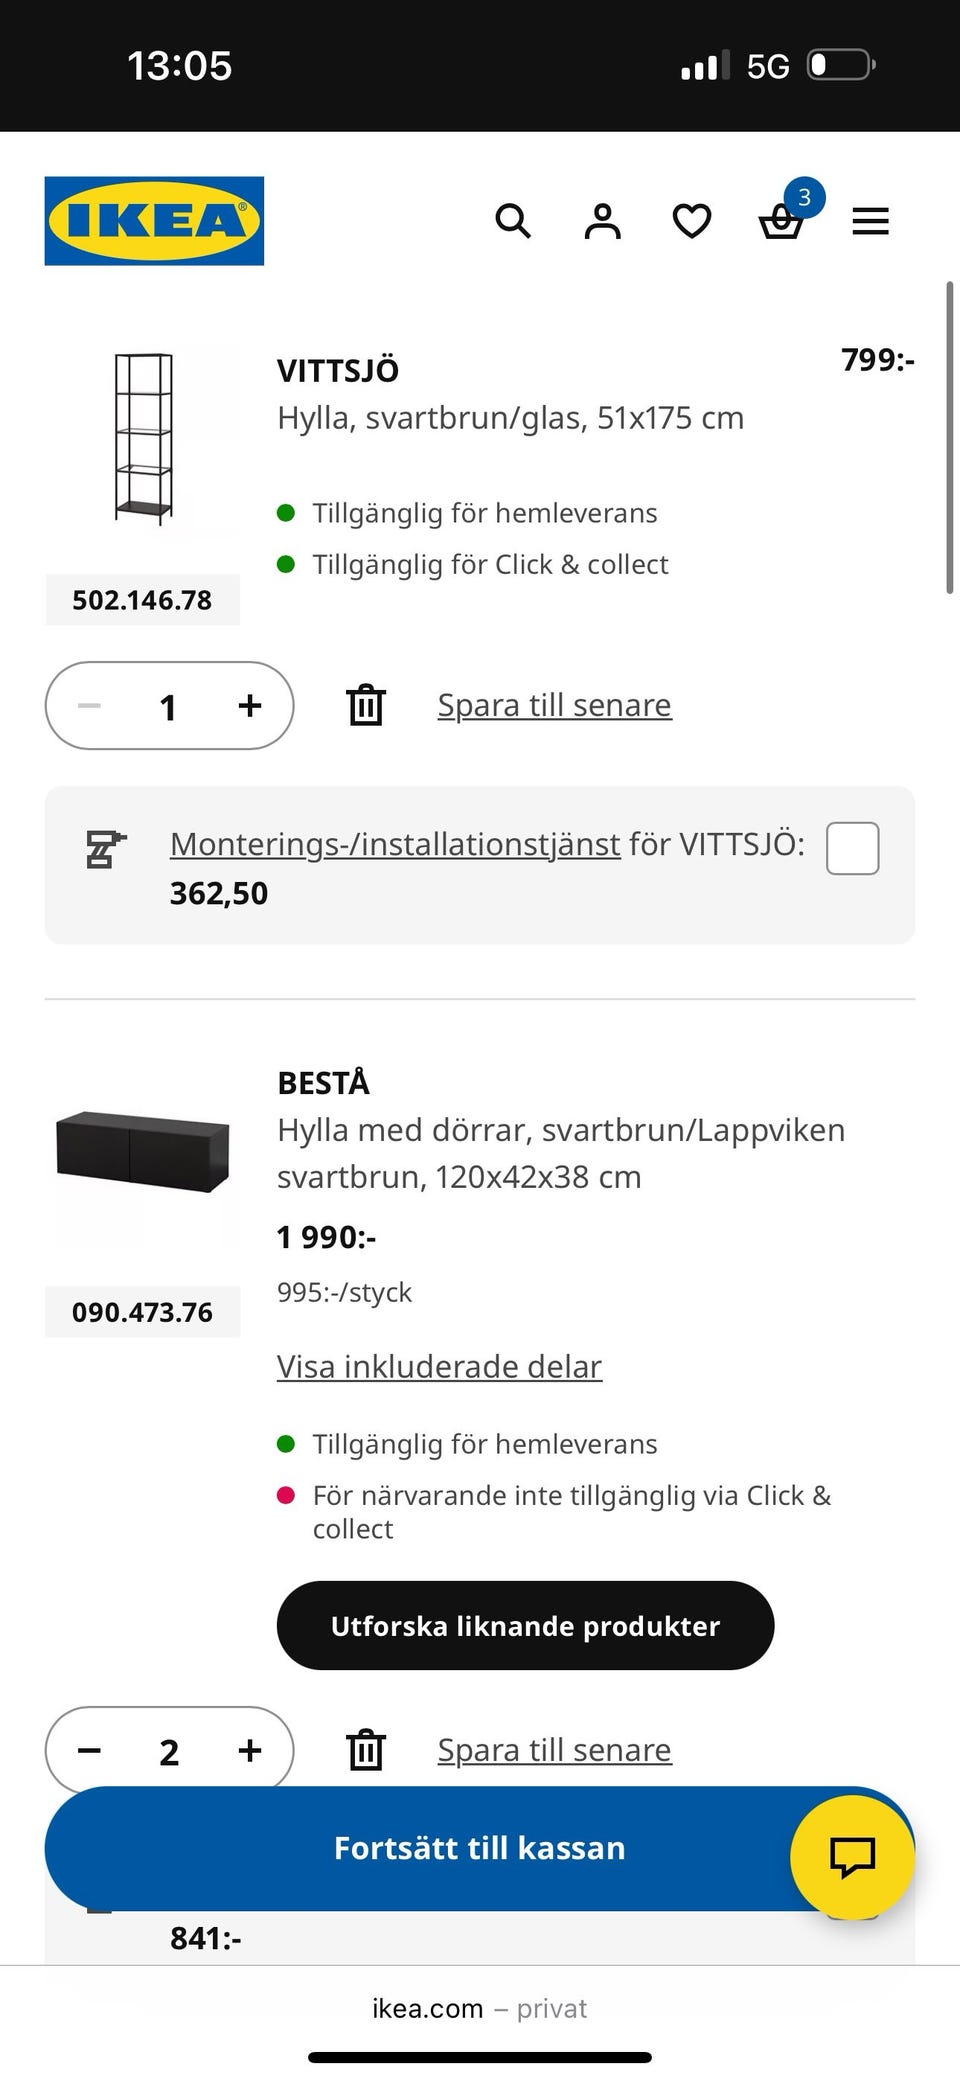The width and height of the screenshot is (960, 2081).
Task: Delete VITTSJÖ with the trash icon
Action: (366, 705)
